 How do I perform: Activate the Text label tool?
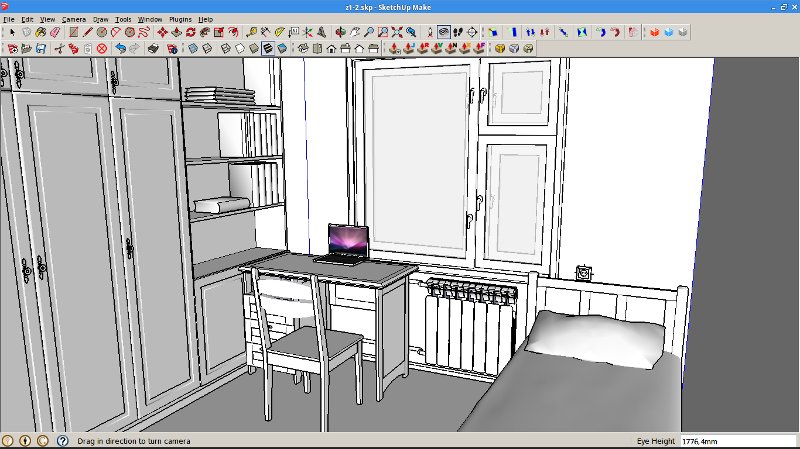click(294, 32)
